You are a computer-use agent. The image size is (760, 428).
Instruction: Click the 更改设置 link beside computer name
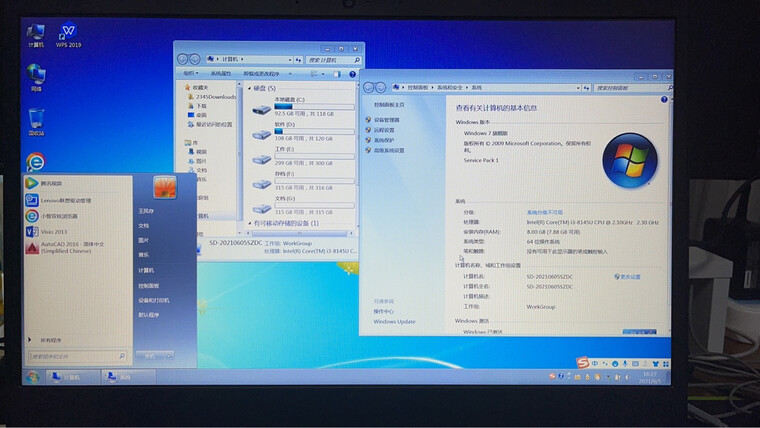click(628, 277)
